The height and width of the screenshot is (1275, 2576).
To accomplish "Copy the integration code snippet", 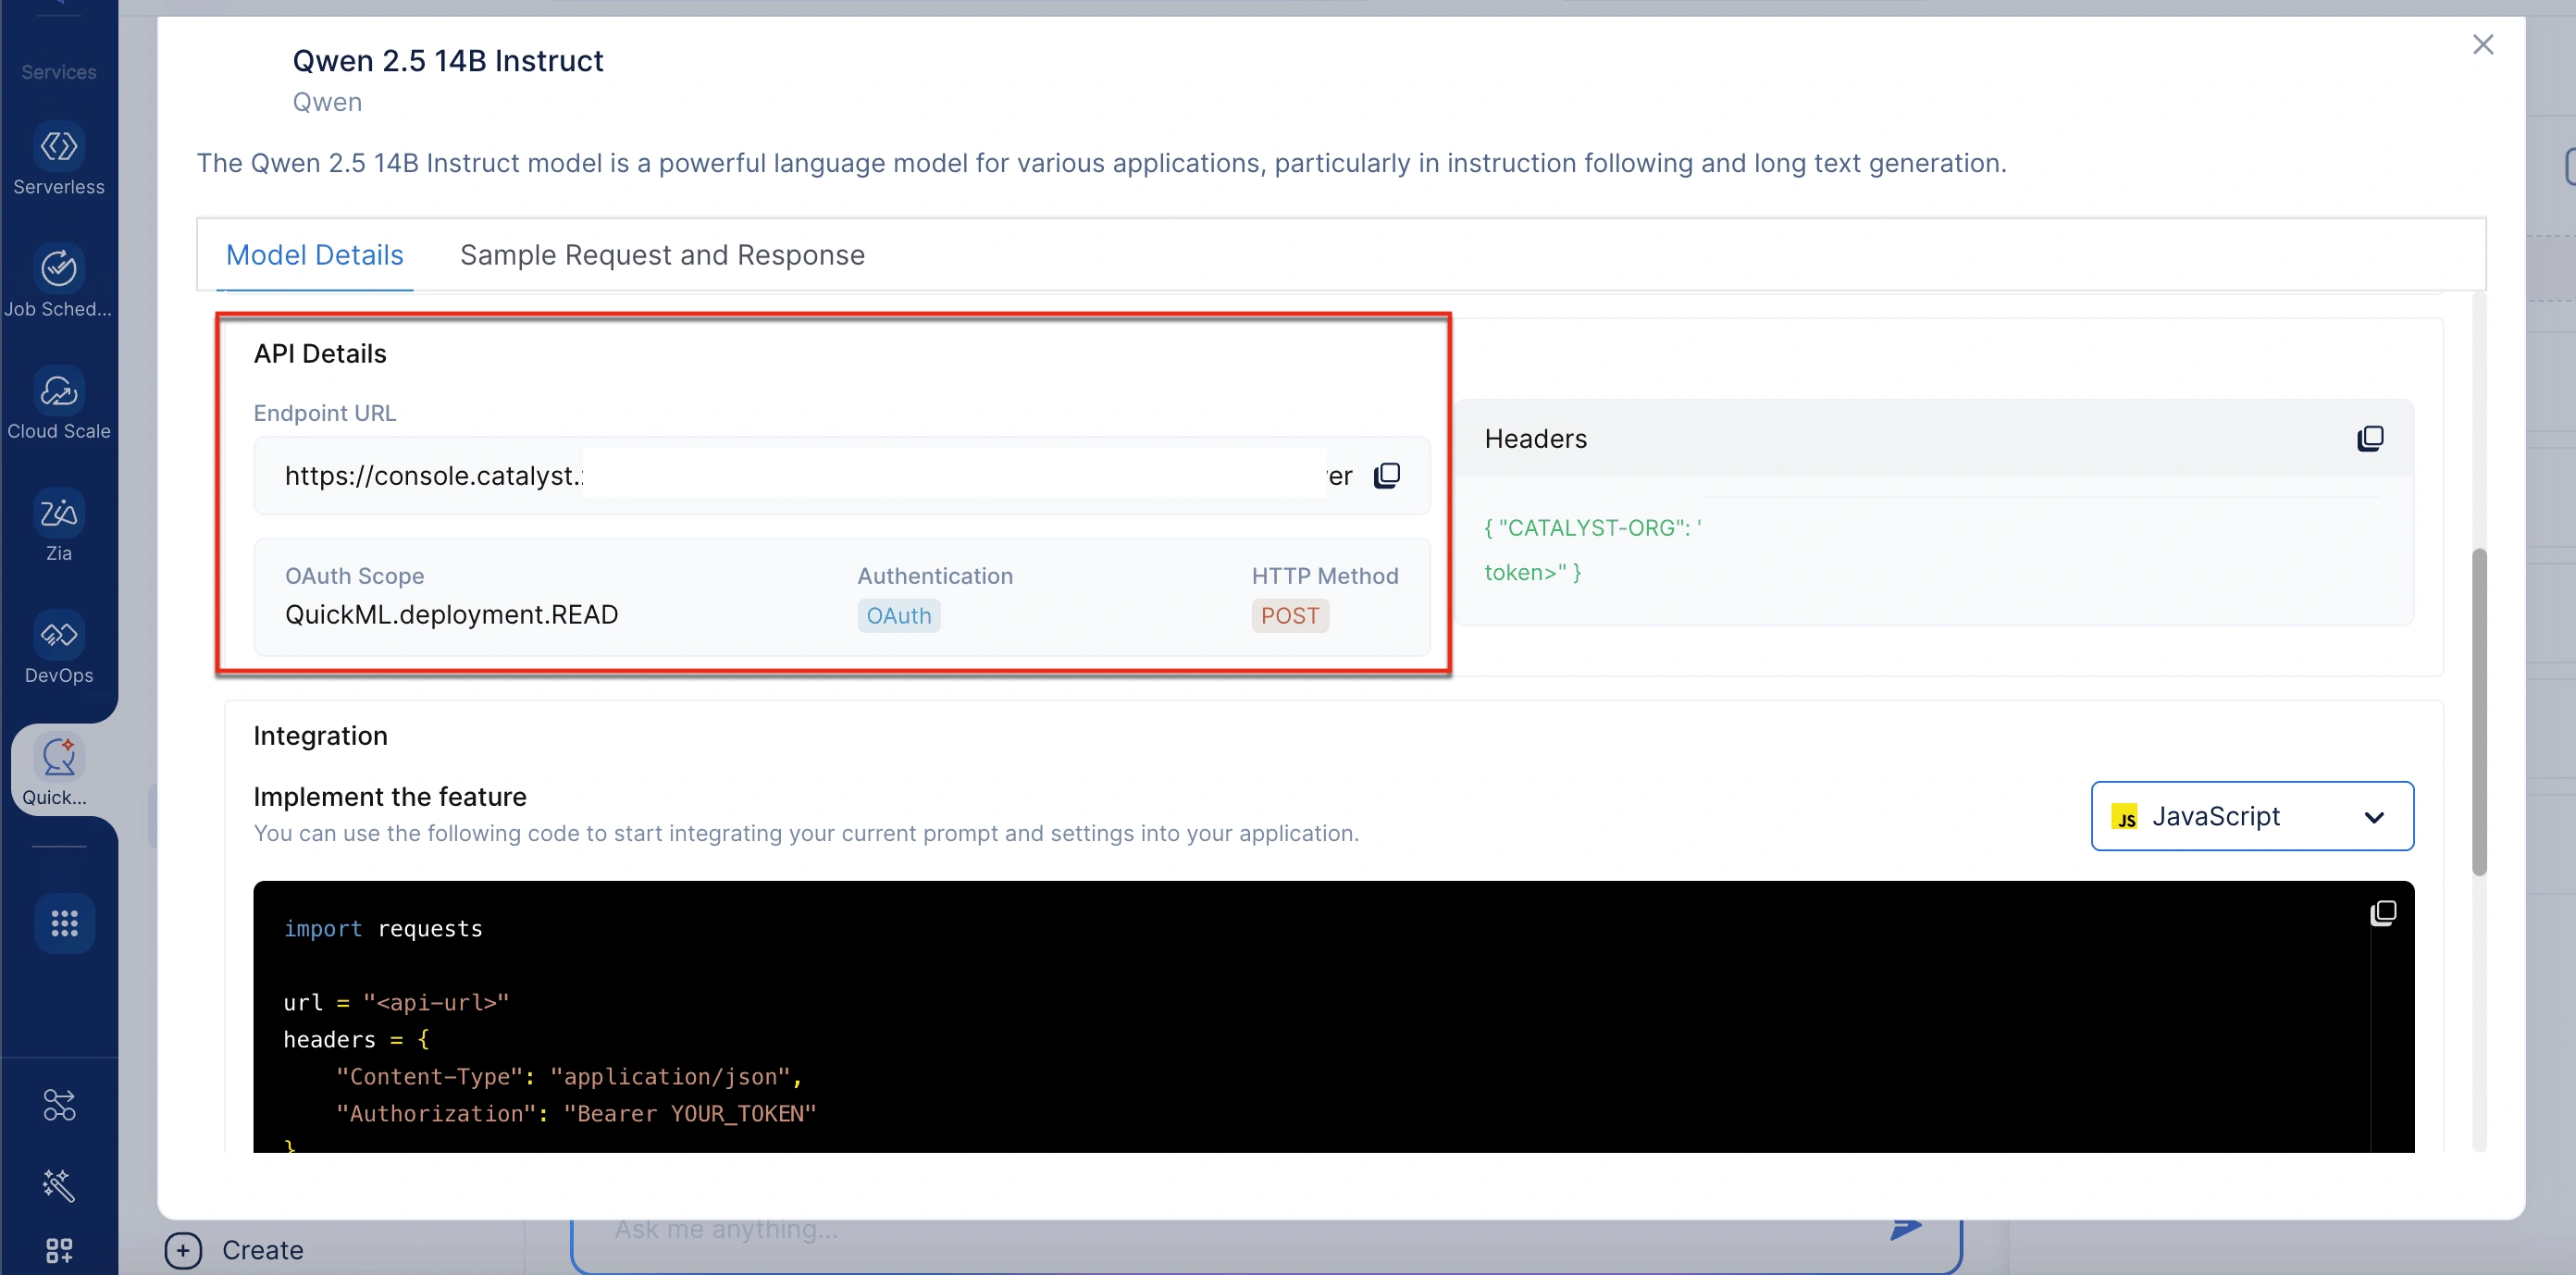I will click(2383, 913).
